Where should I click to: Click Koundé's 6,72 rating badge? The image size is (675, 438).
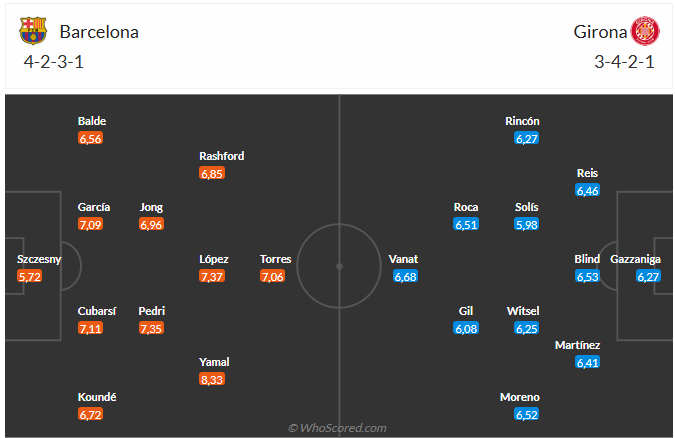point(90,414)
